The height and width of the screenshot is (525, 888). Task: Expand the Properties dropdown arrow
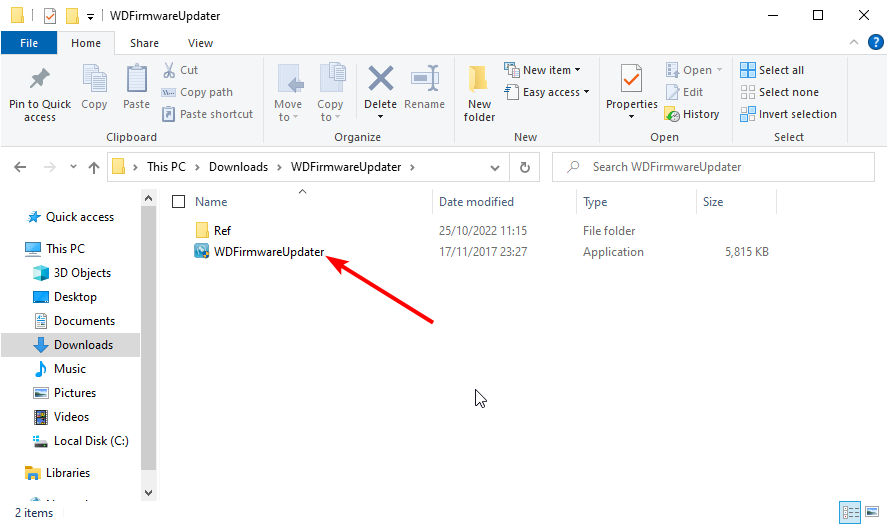click(631, 117)
